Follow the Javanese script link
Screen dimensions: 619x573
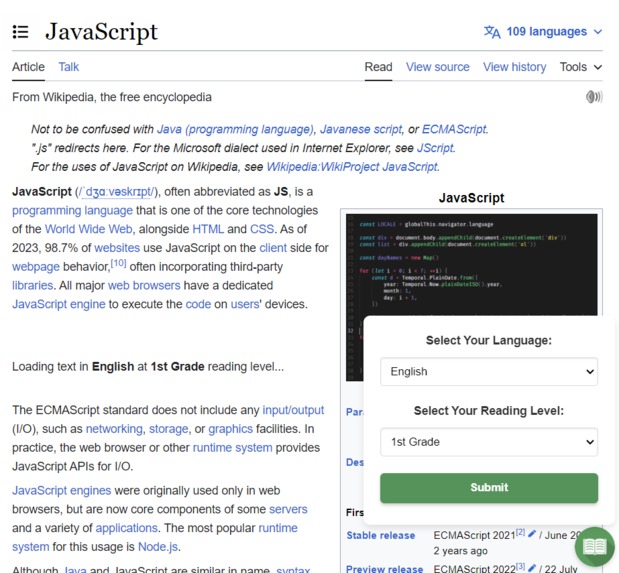pos(360,129)
